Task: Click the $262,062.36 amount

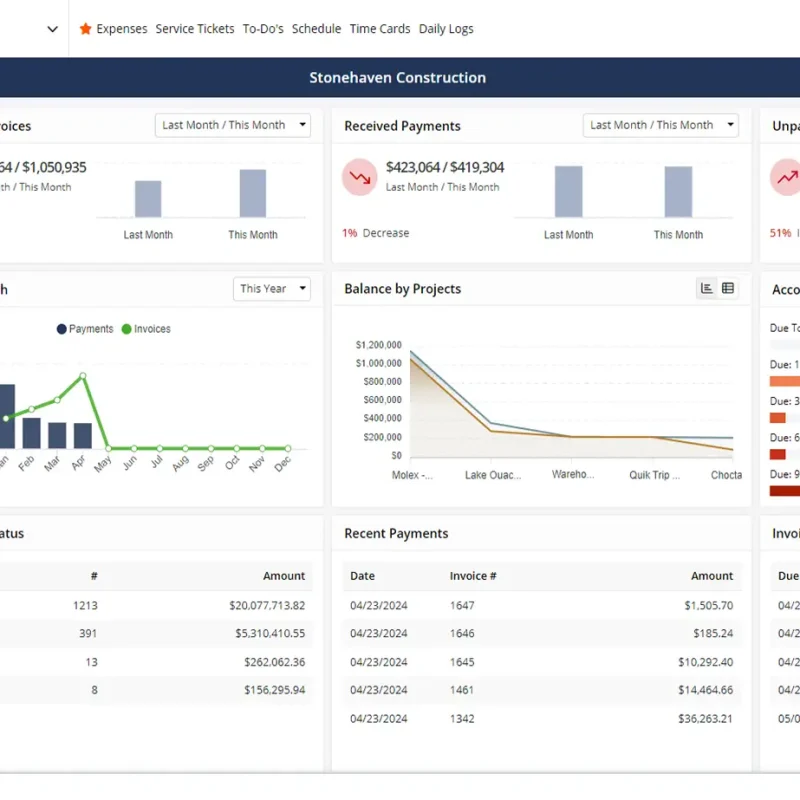Action: pos(274,662)
